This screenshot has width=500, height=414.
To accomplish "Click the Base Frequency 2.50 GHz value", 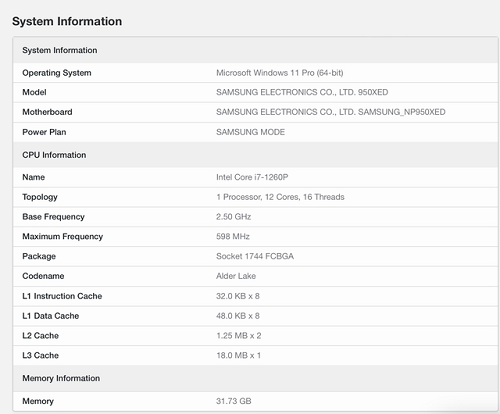I will point(233,217).
